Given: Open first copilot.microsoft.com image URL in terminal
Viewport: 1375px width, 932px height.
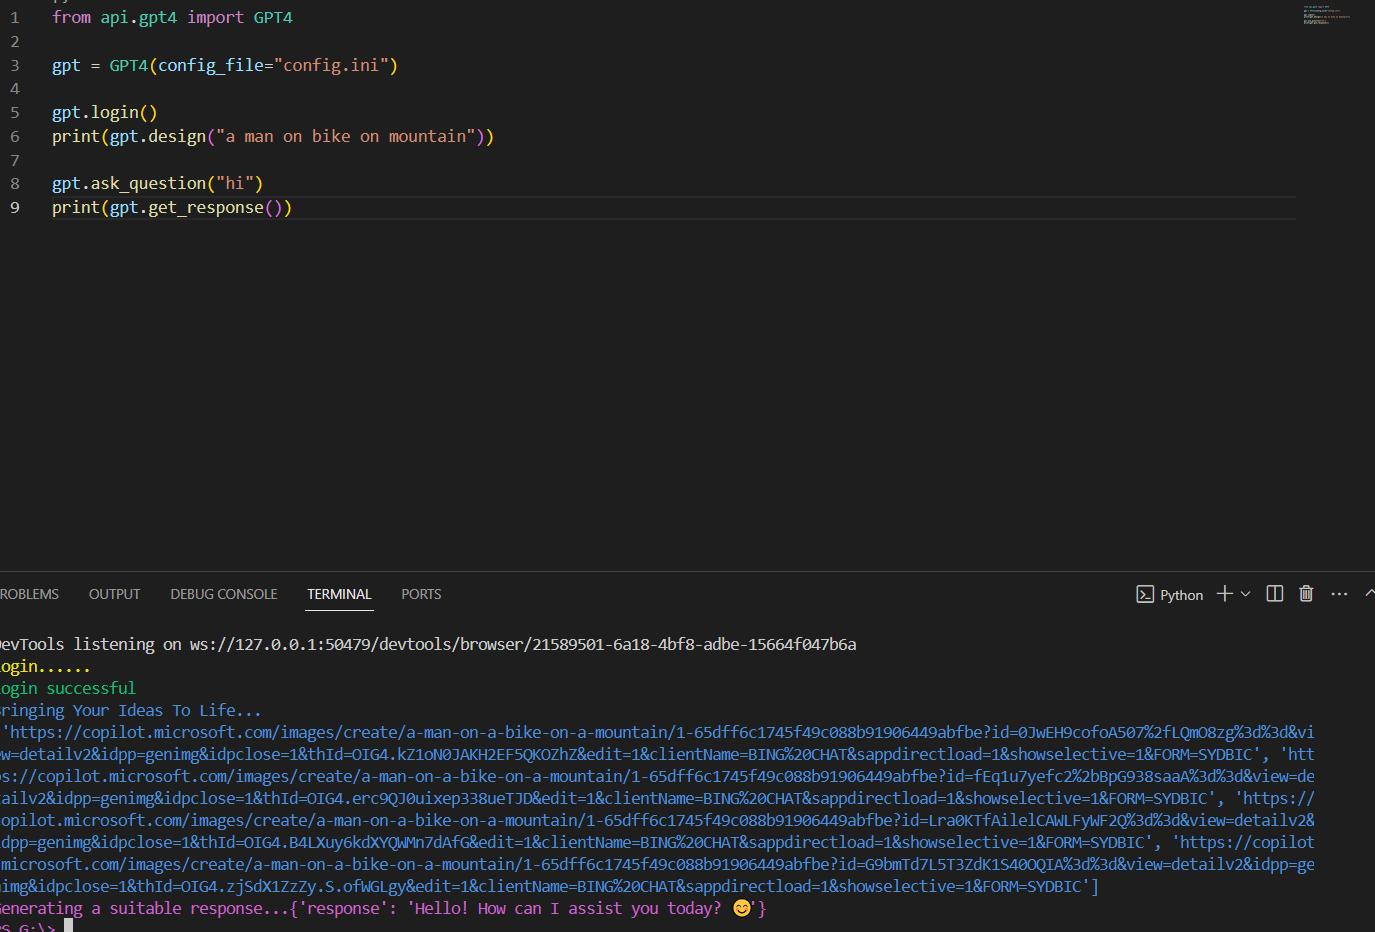Looking at the screenshot, I should [657, 743].
